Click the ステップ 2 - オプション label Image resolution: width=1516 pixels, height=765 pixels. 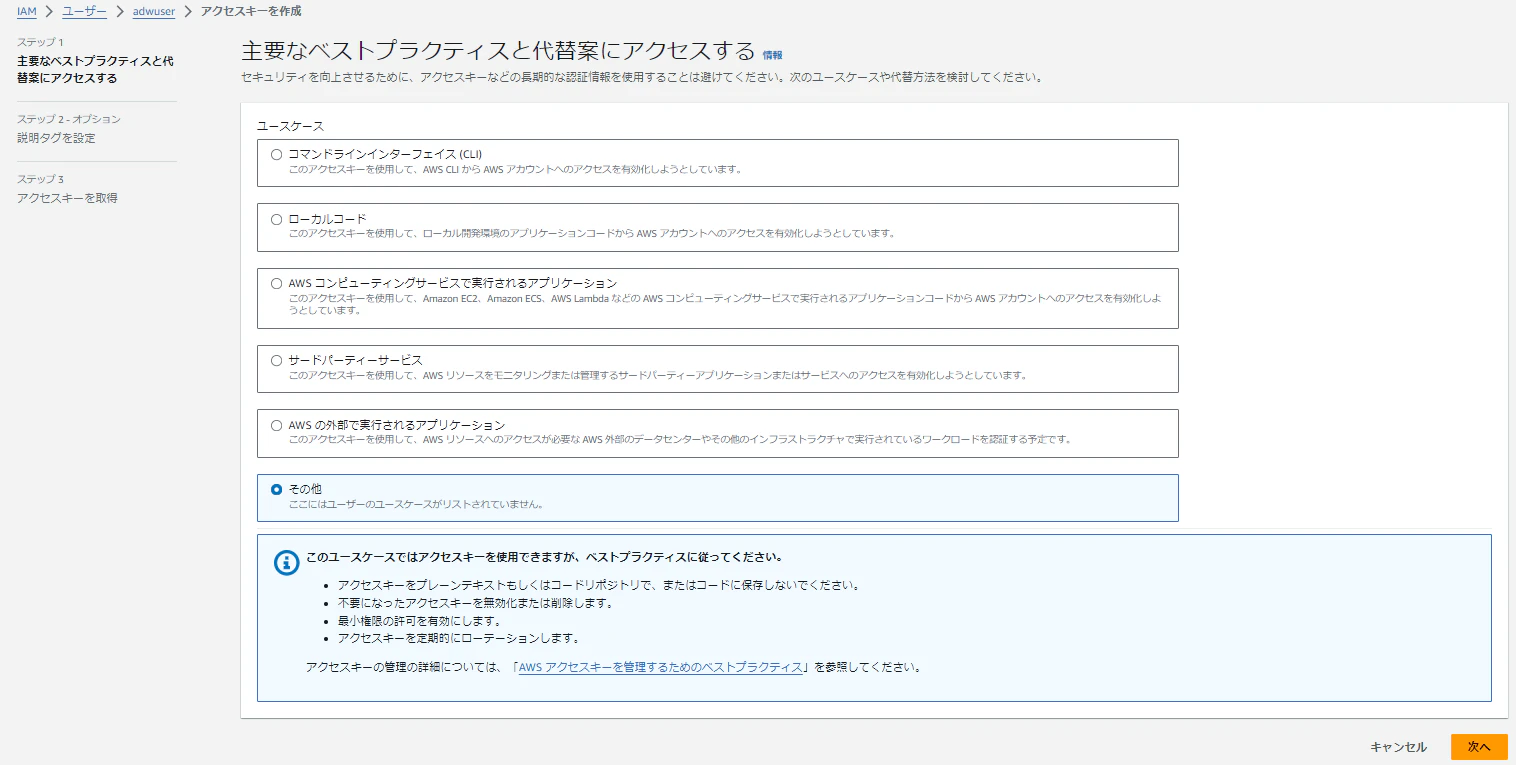[x=69, y=119]
